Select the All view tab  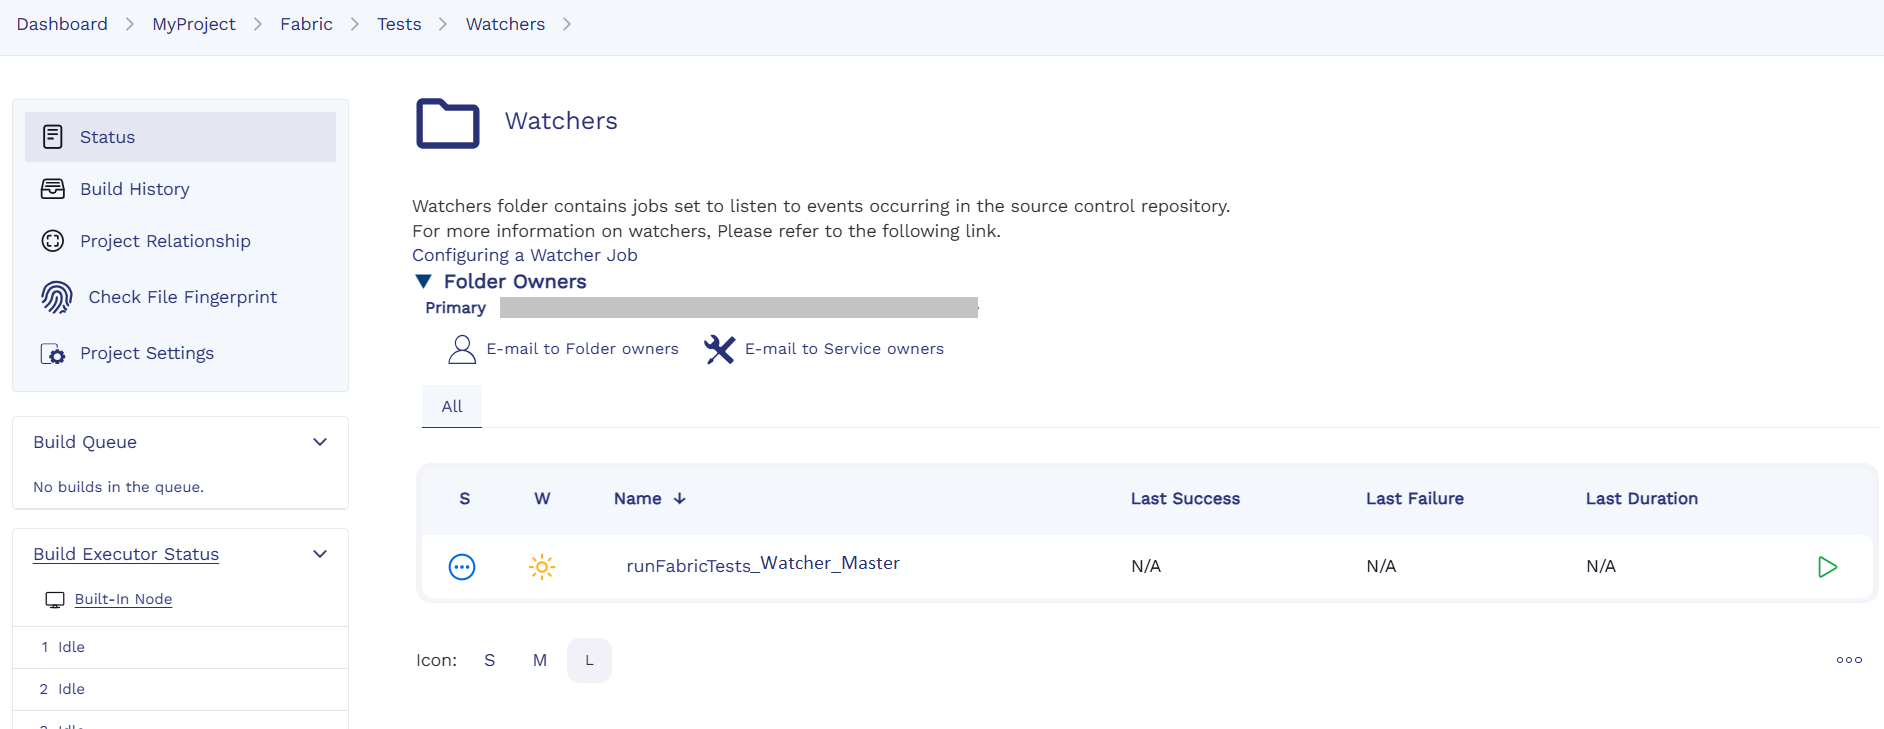point(452,406)
